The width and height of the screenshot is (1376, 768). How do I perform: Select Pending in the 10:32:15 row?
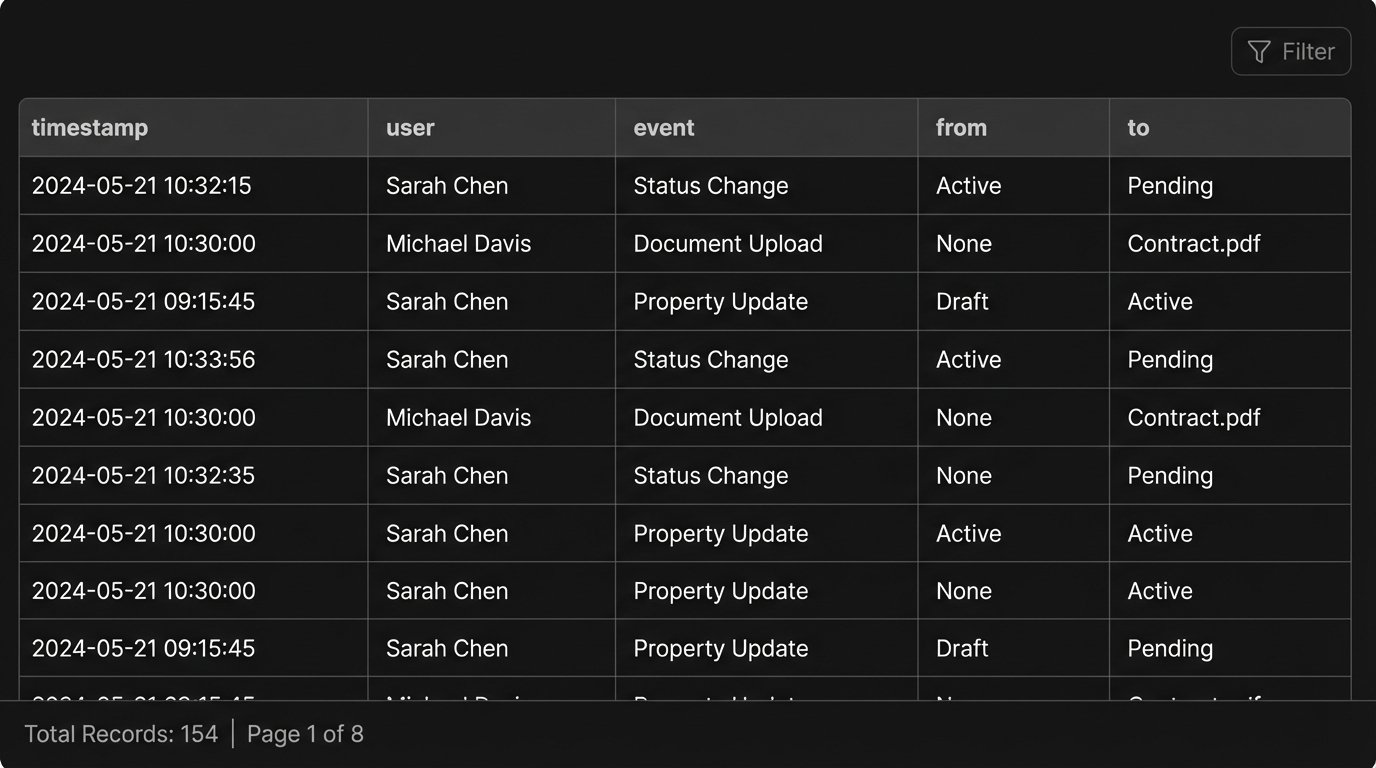click(1170, 186)
